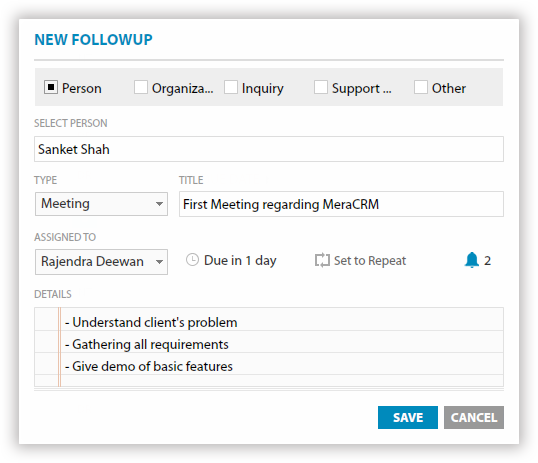
Task: Check the Inquiry checkbox
Action: pyautogui.click(x=231, y=87)
